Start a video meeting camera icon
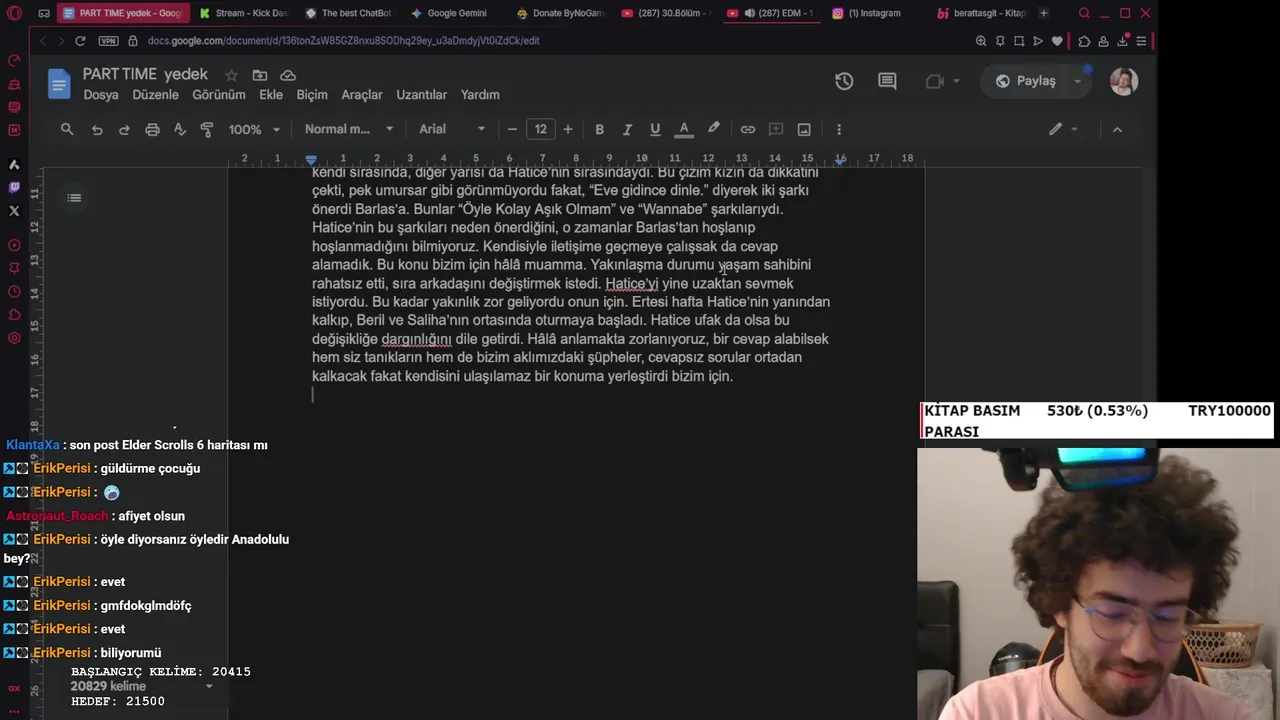The image size is (1280, 720). tap(935, 81)
